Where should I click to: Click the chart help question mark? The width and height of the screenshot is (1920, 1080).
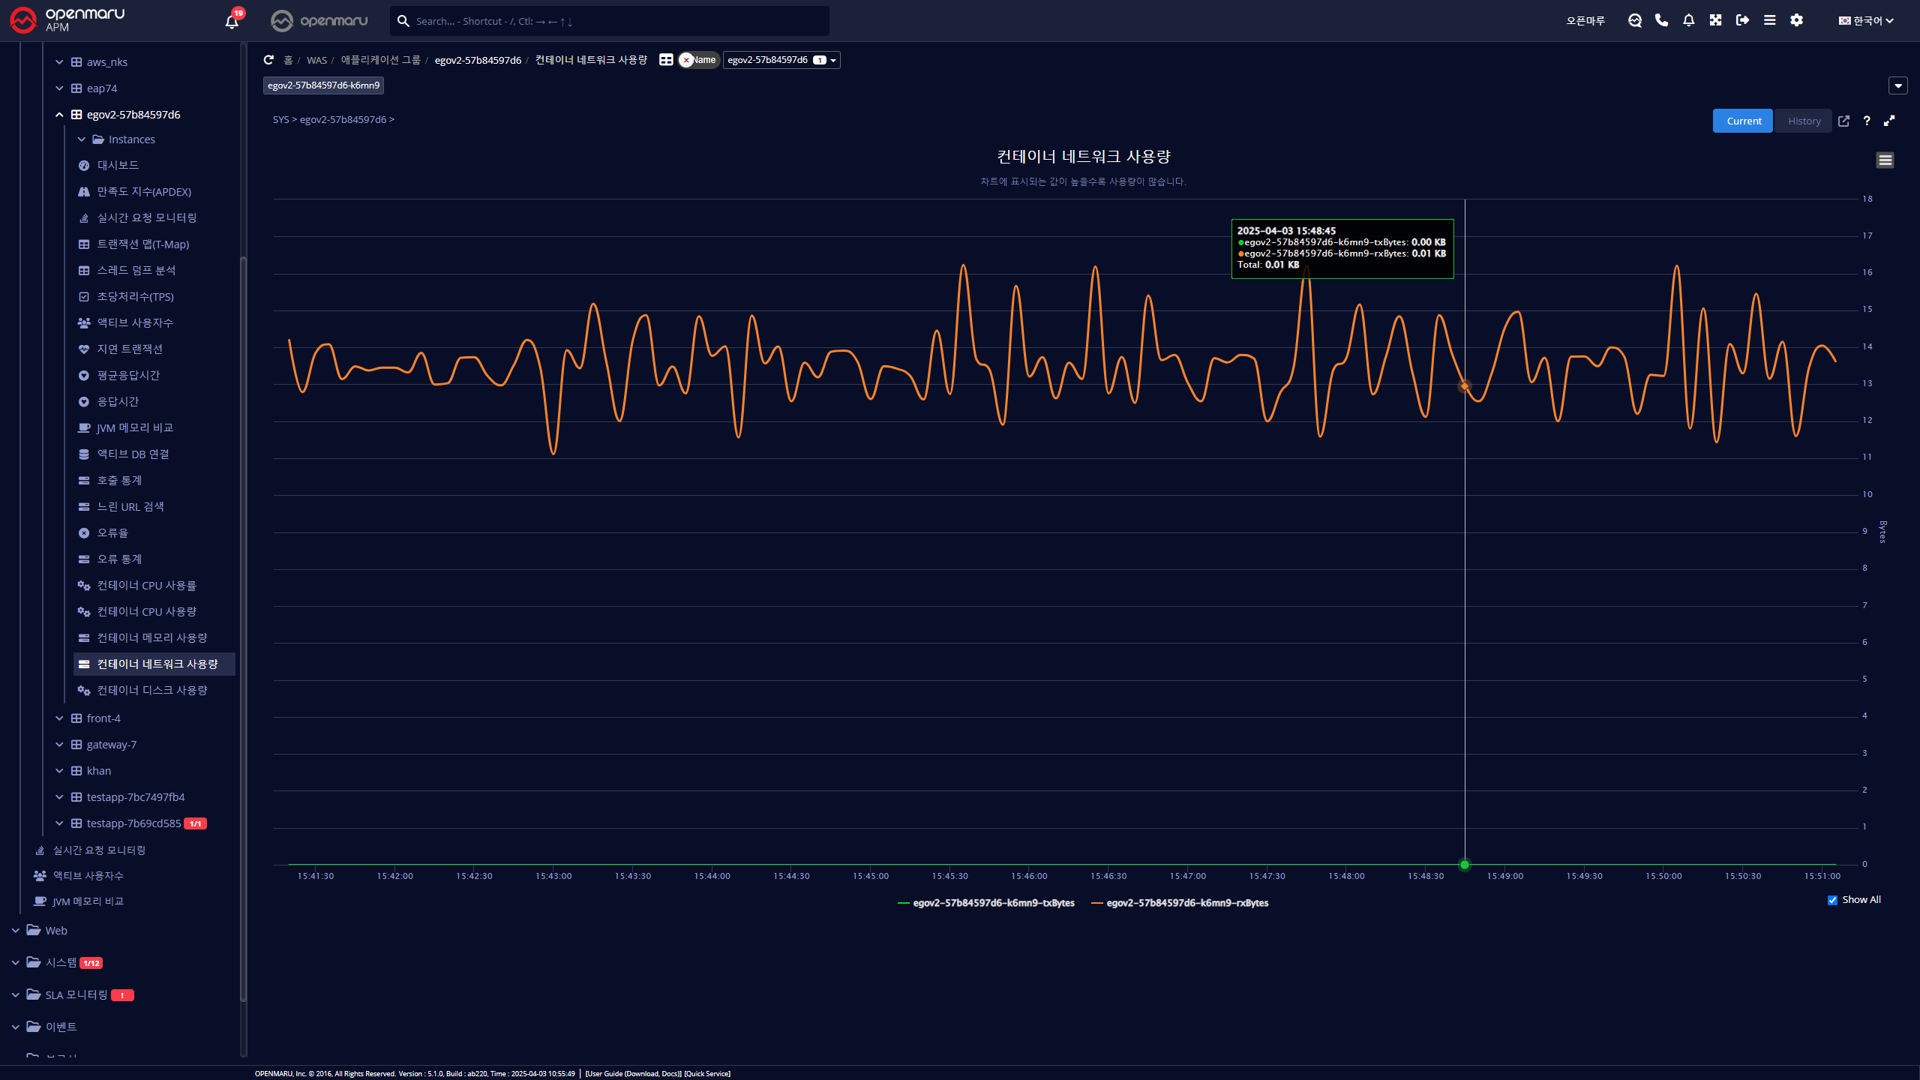pos(1867,121)
